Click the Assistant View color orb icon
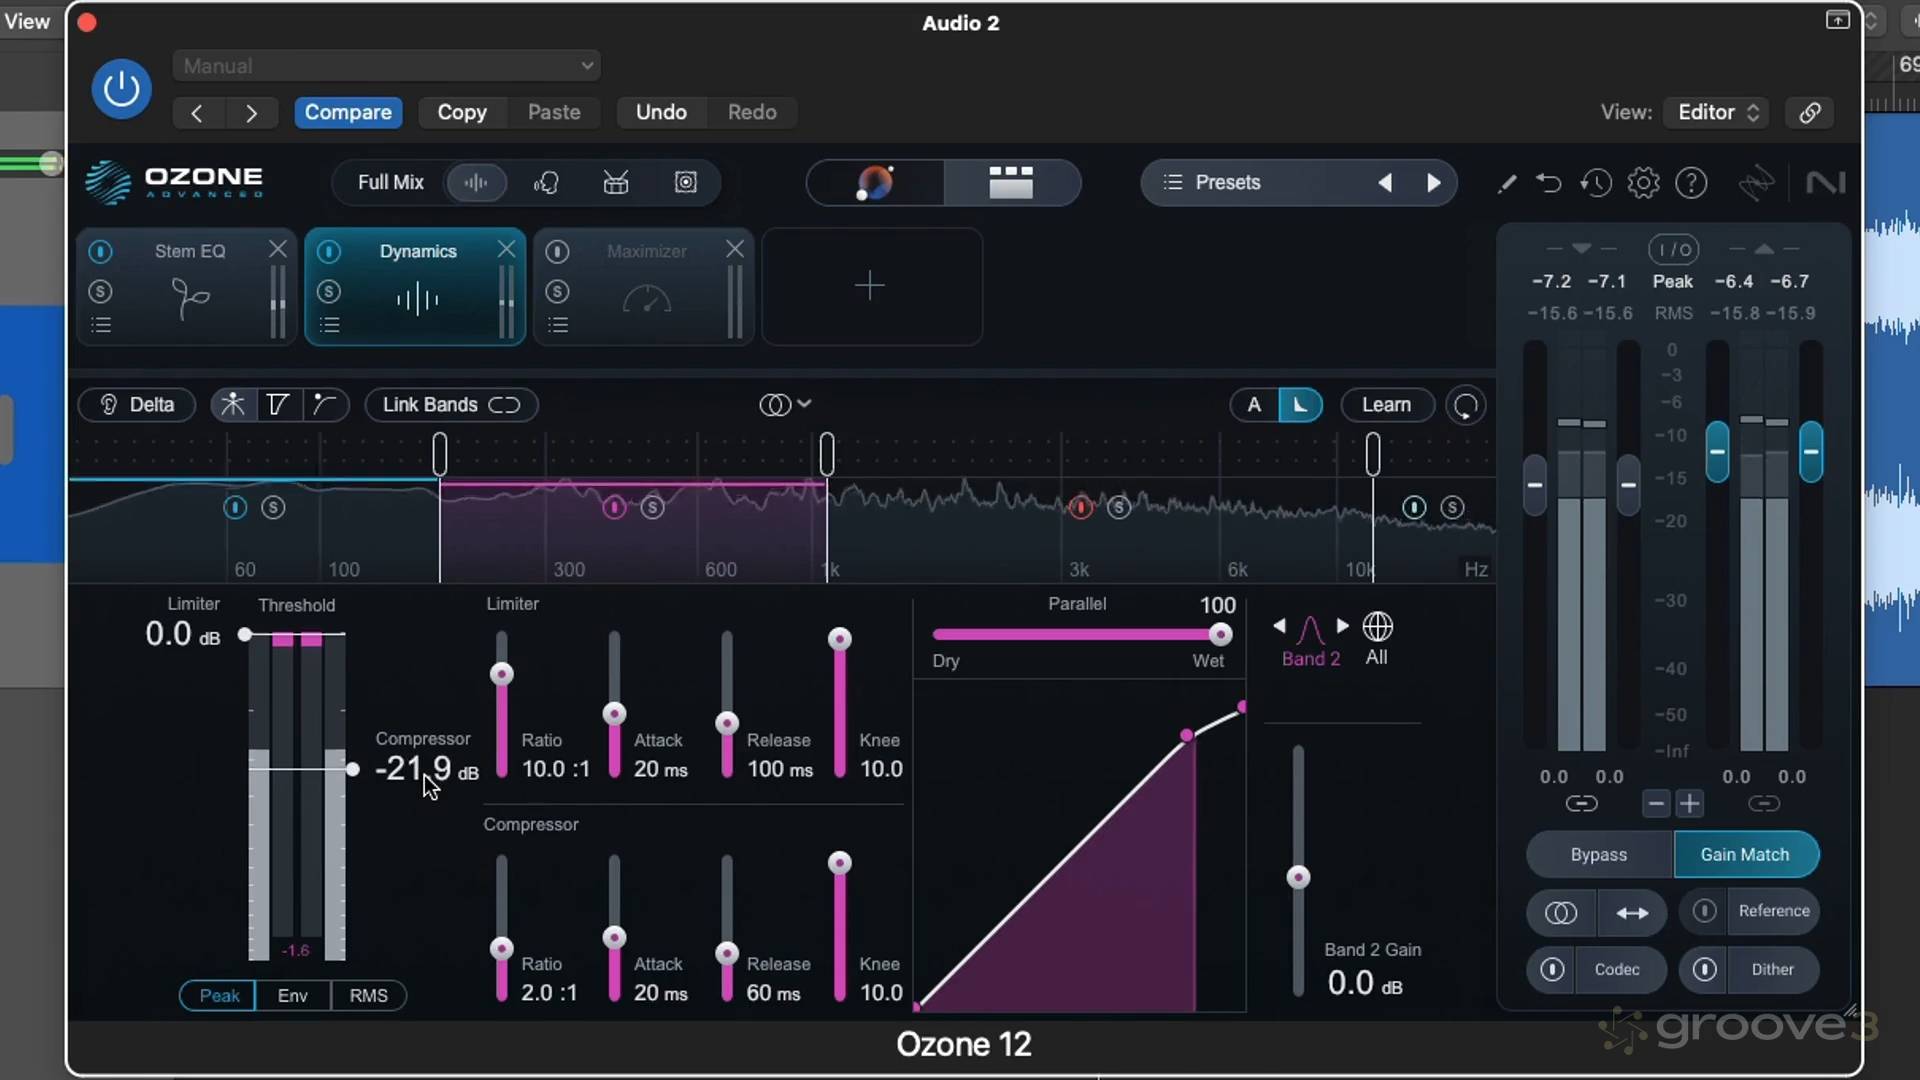Image resolution: width=1920 pixels, height=1080 pixels. click(x=875, y=183)
